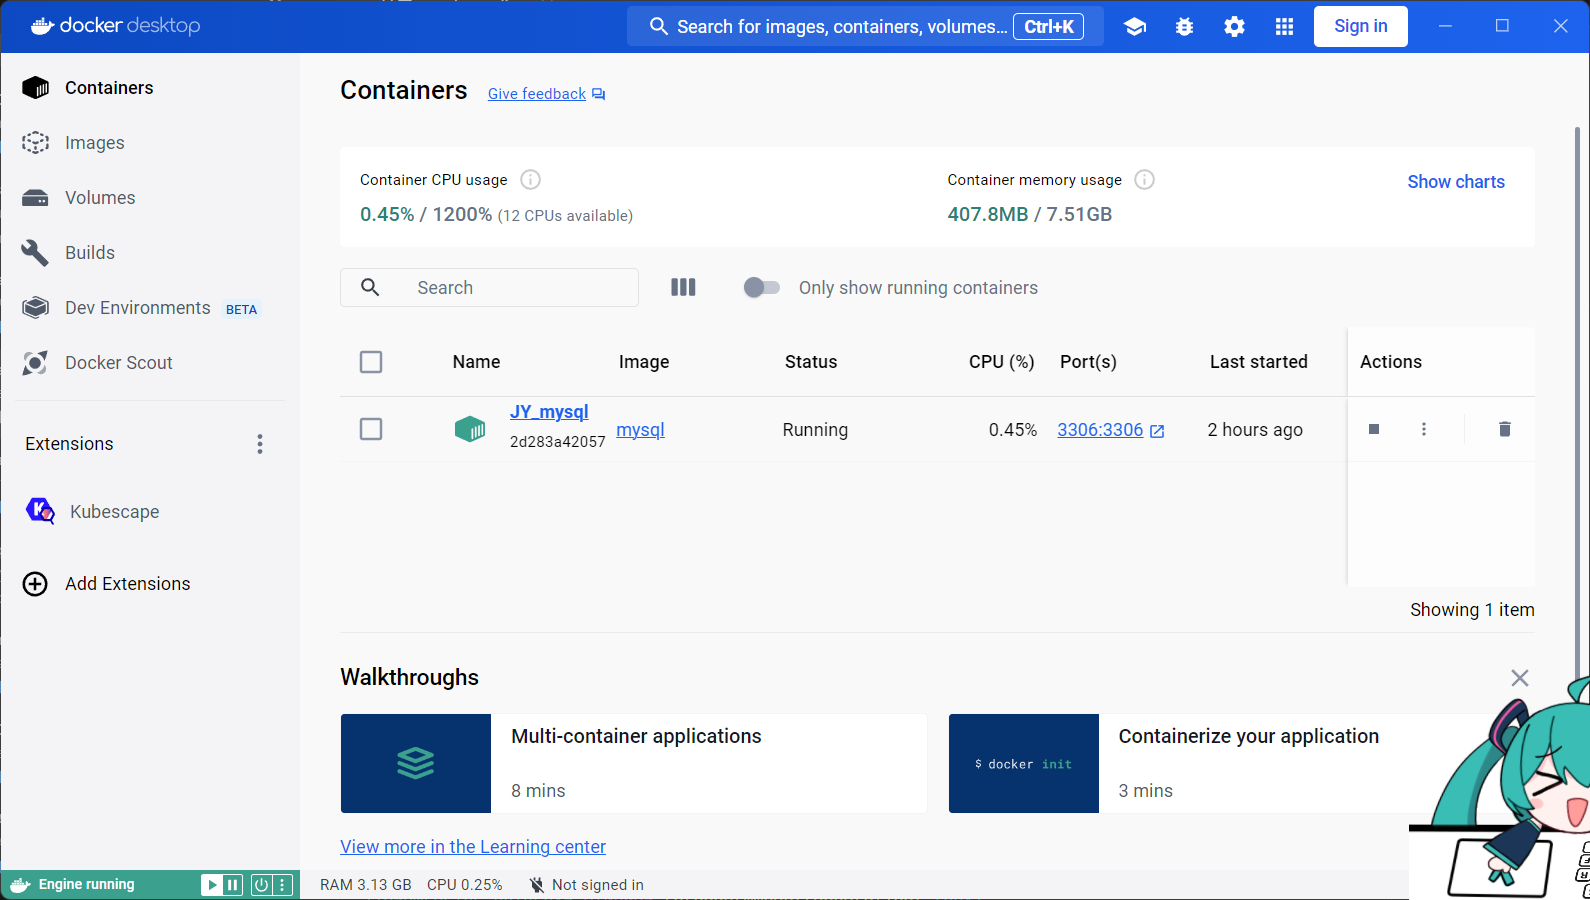The image size is (1590, 900).
Task: Click the CPU usage info icon
Action: pyautogui.click(x=531, y=180)
